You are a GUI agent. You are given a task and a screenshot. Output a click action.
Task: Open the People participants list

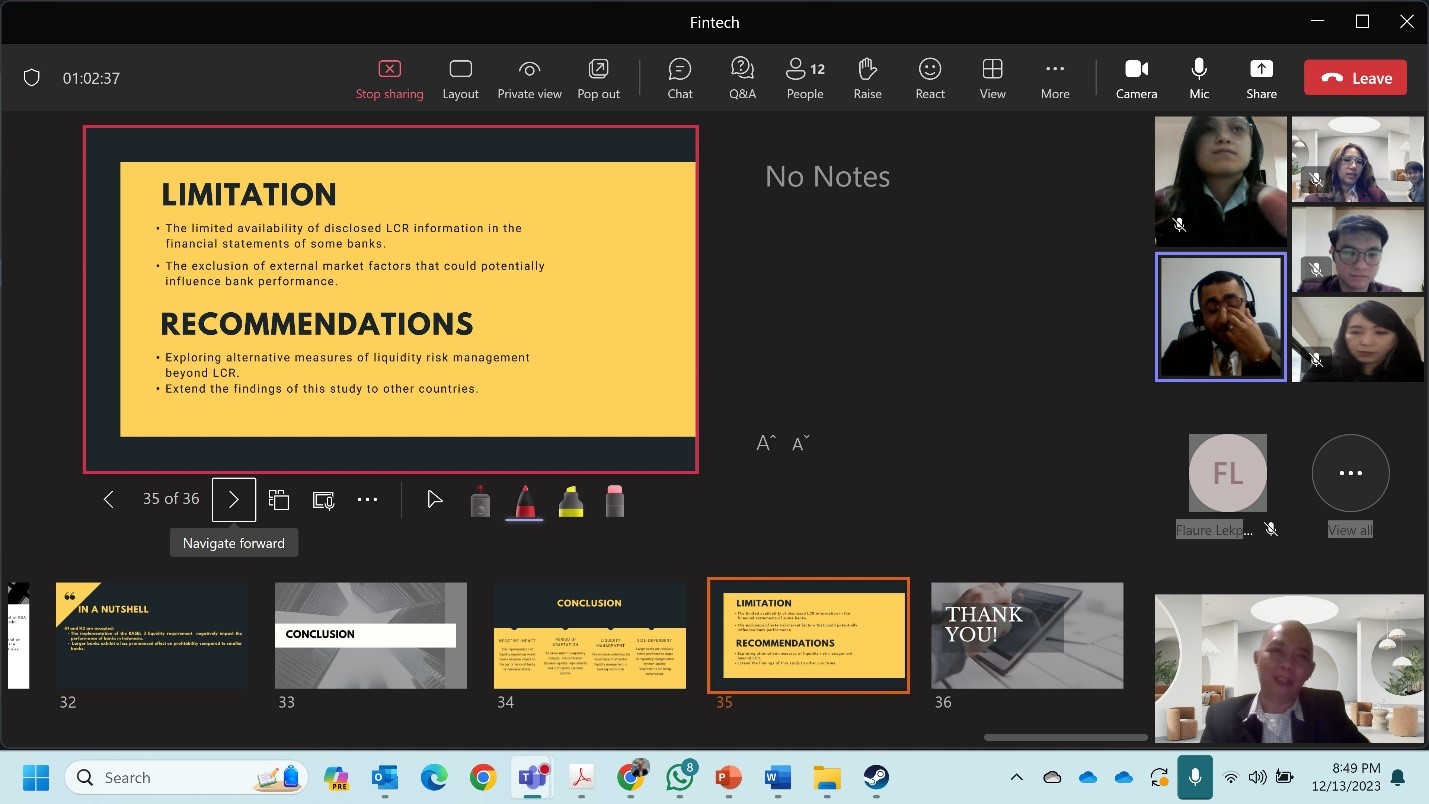point(804,78)
